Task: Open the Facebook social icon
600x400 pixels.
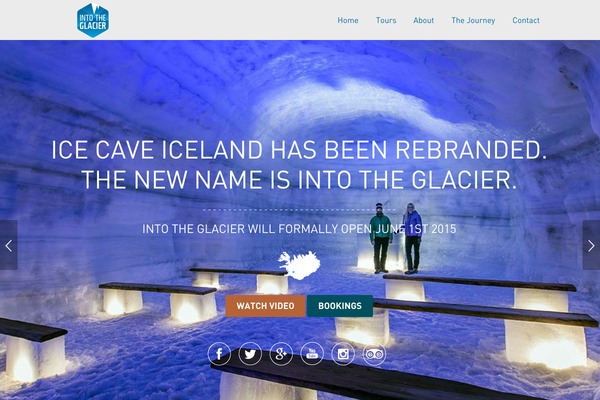Action: (x=219, y=354)
